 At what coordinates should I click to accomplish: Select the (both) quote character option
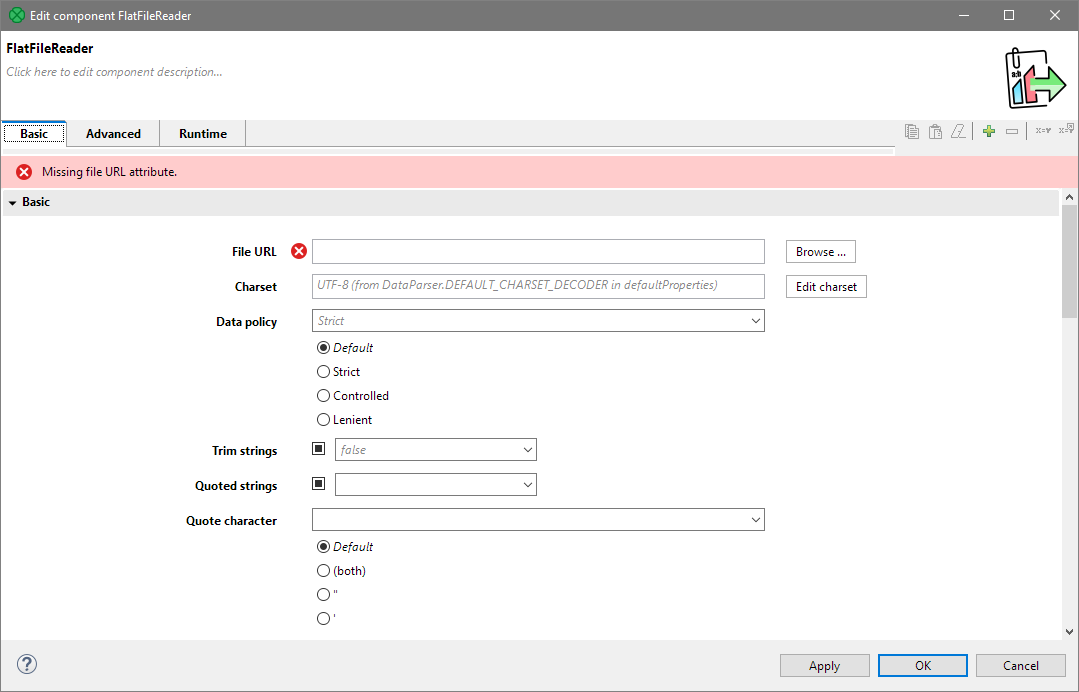pos(323,571)
